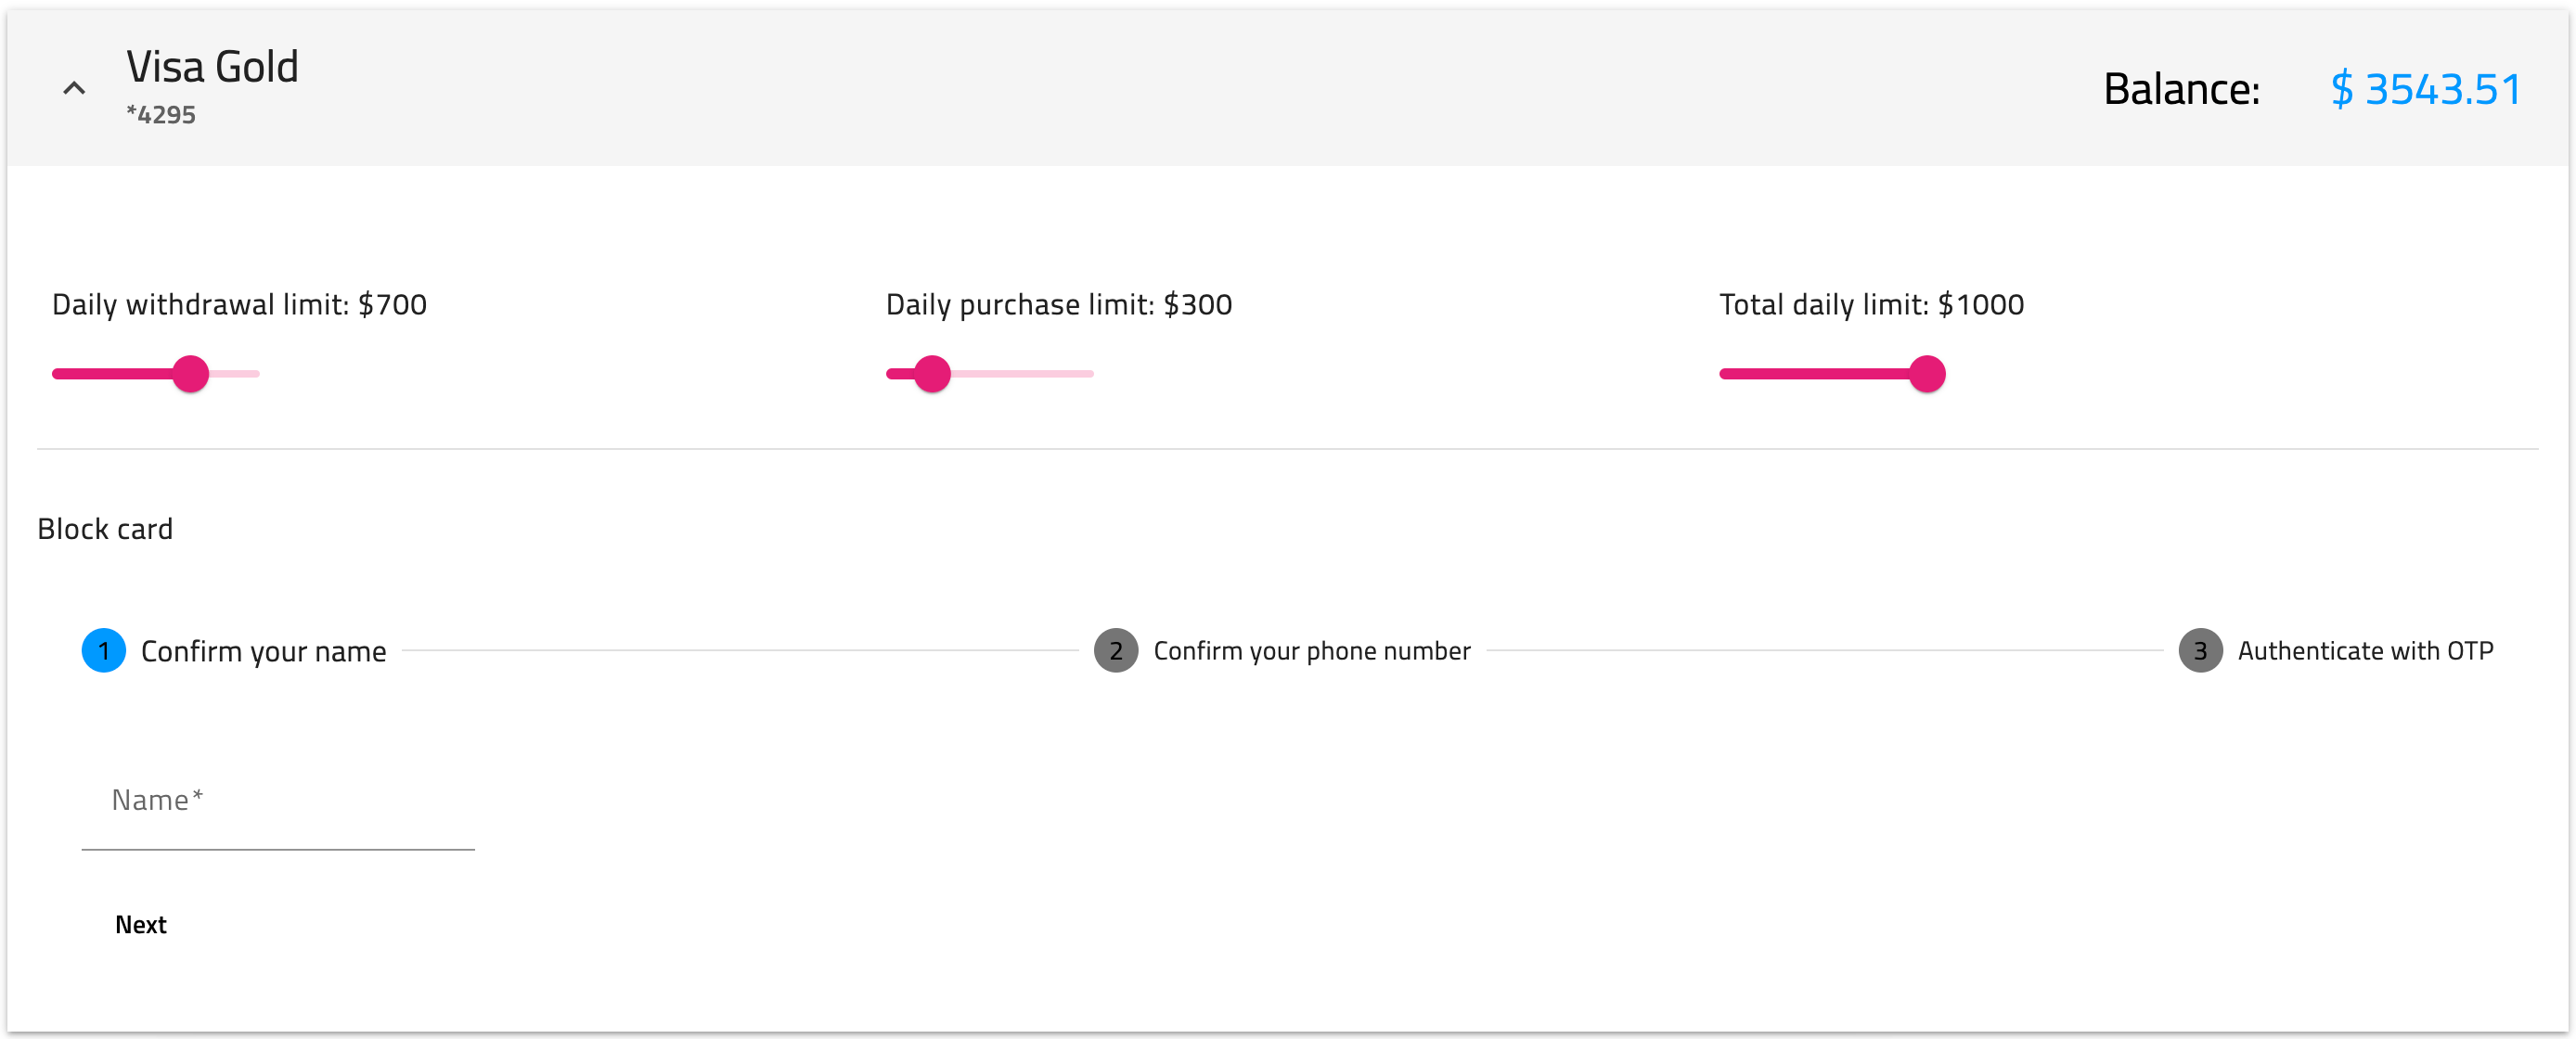This screenshot has width=2576, height=1039.
Task: Collapse the Visa Gold card panel
Action: (74, 88)
